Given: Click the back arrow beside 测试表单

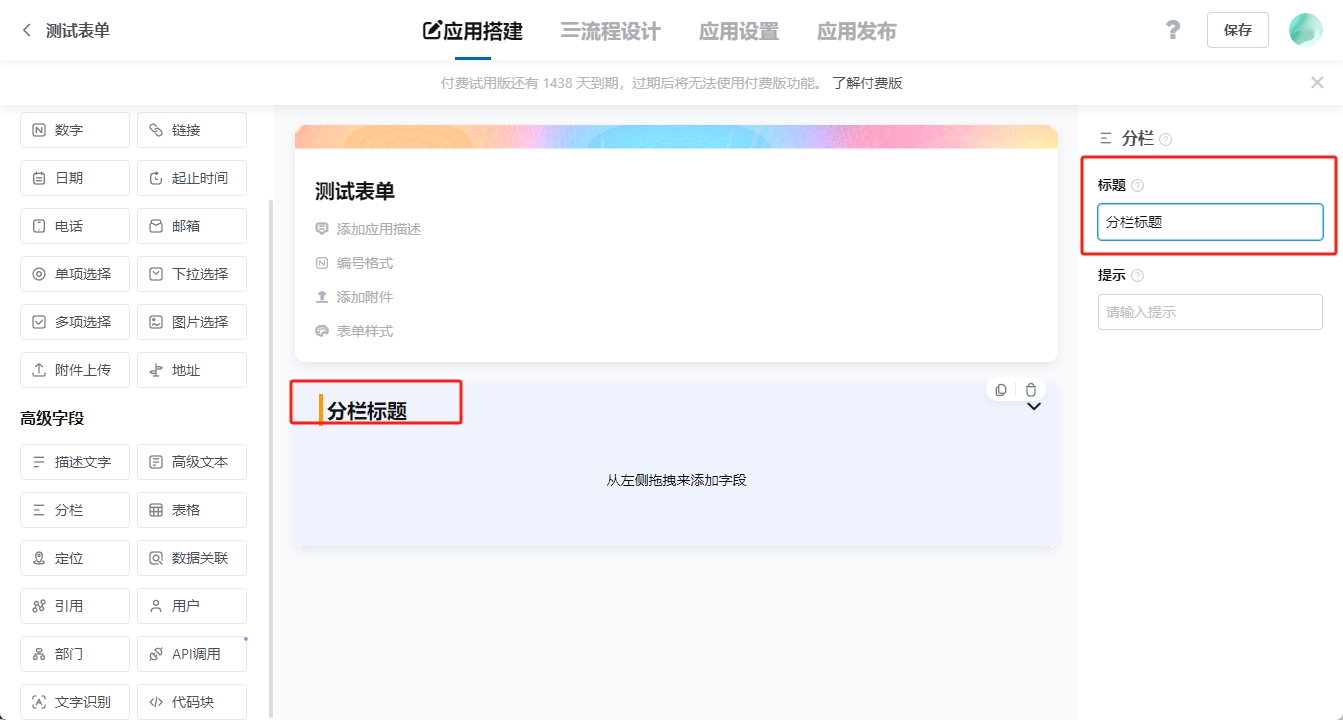Looking at the screenshot, I should (27, 31).
